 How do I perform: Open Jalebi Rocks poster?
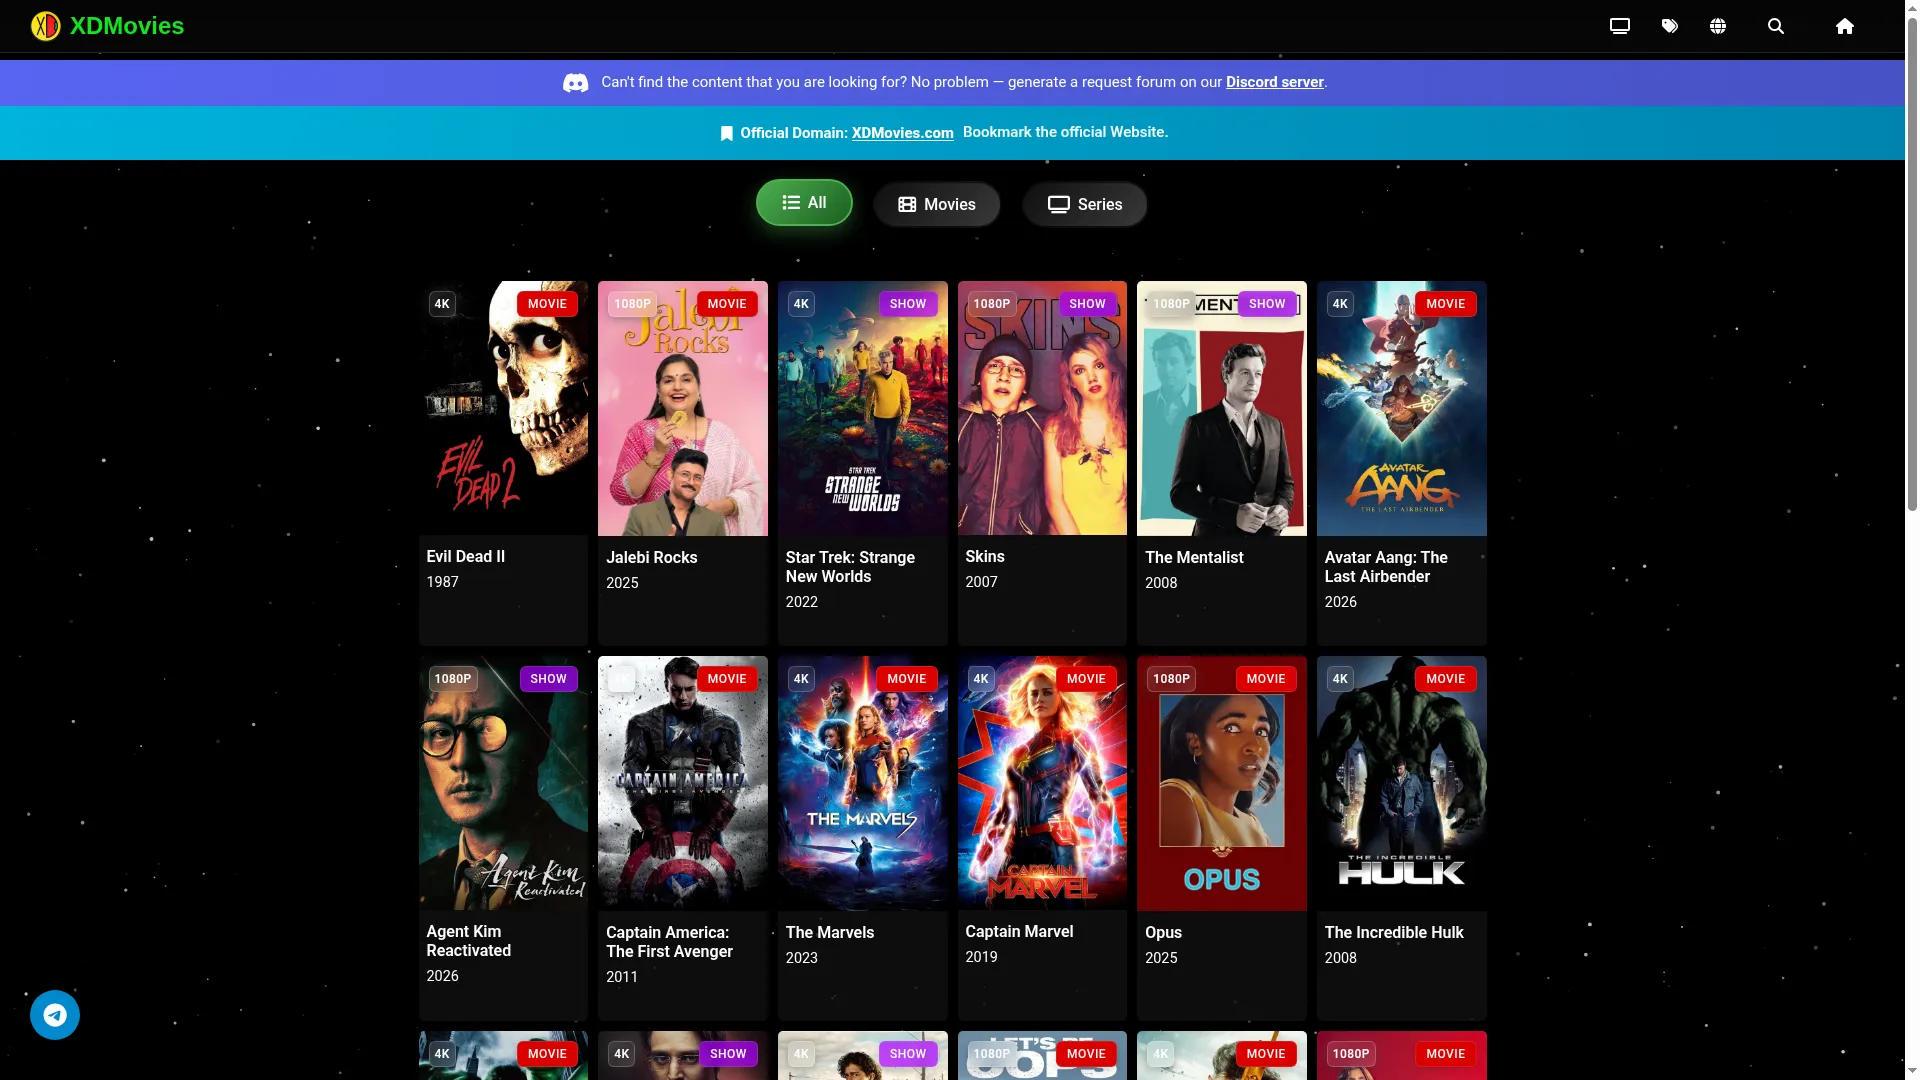(683, 408)
